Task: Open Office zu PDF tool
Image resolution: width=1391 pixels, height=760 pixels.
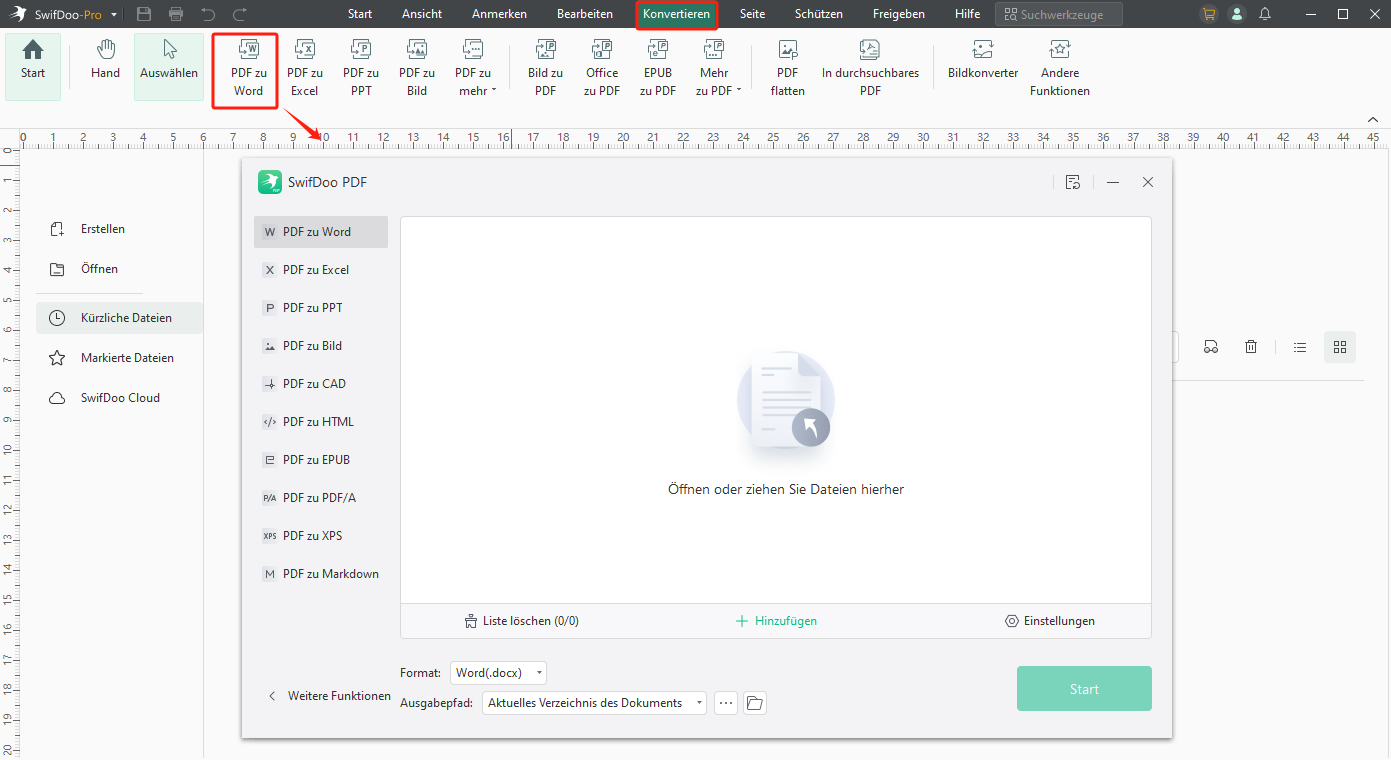Action: point(602,68)
